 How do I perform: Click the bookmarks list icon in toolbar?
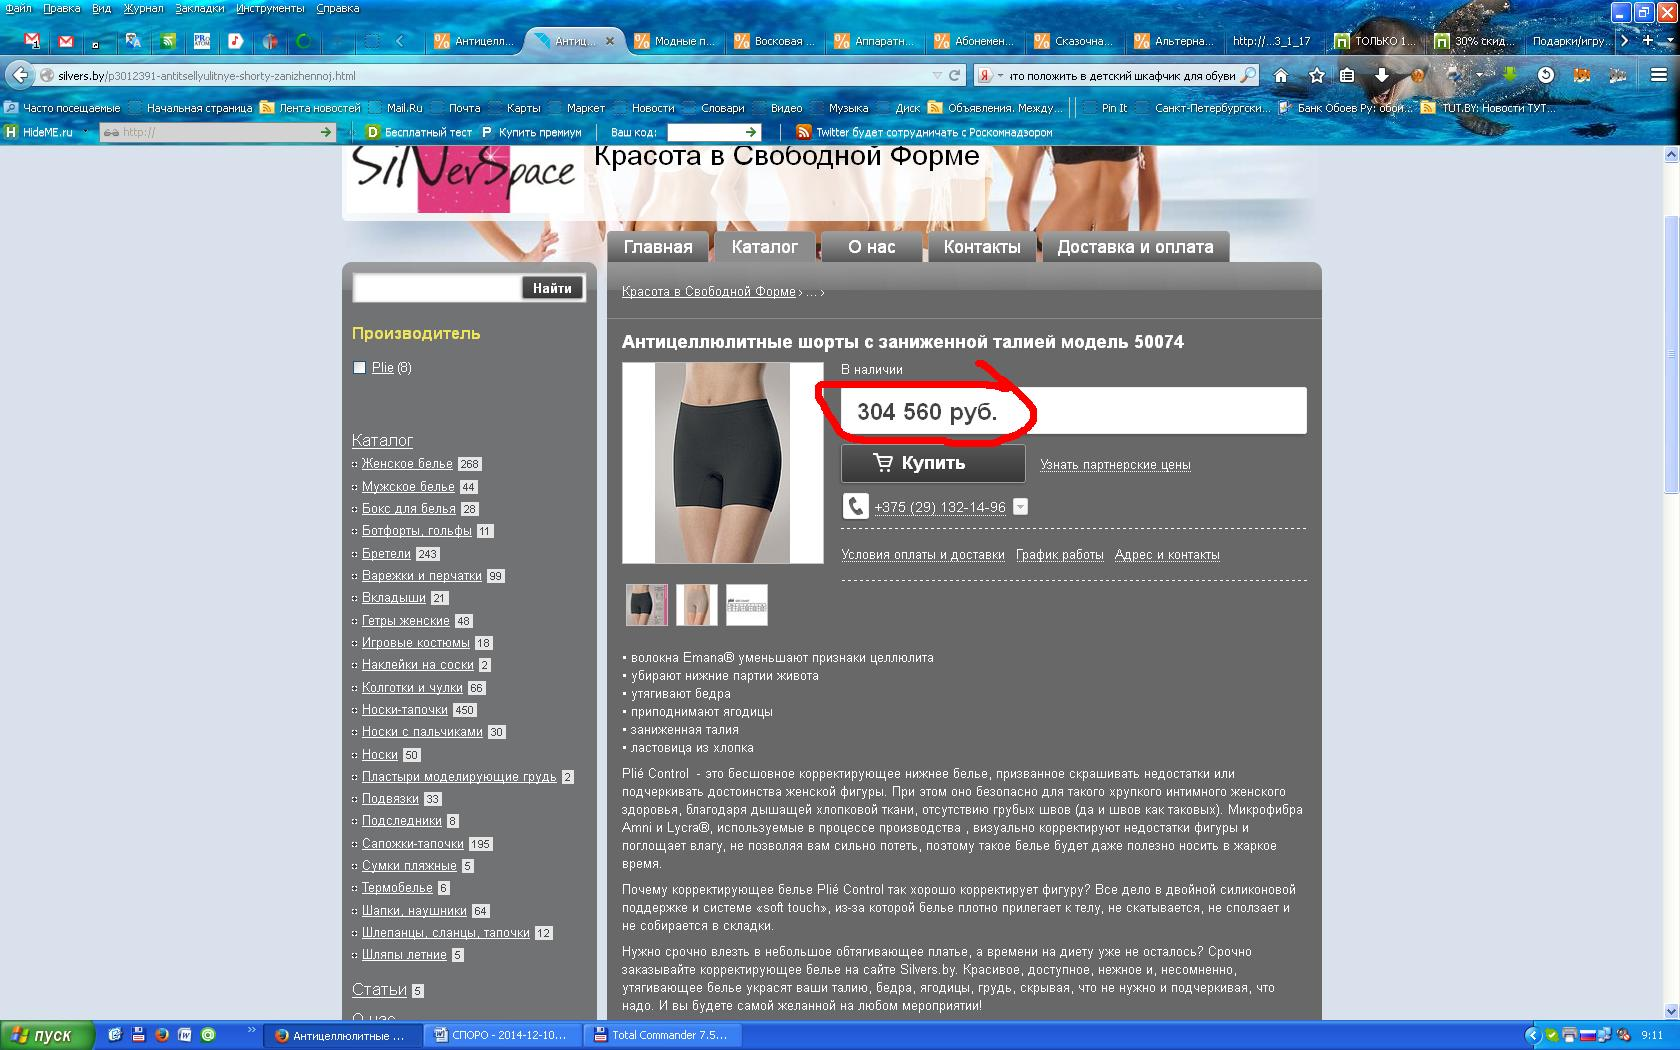1347,75
